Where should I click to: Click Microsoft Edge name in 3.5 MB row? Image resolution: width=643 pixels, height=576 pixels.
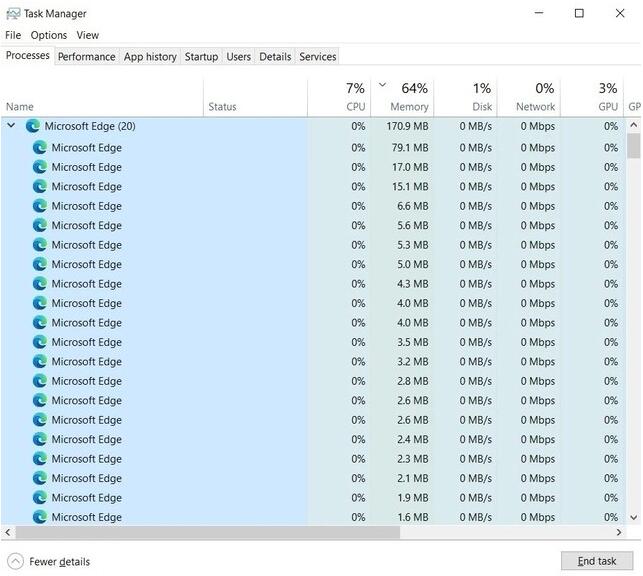pyautogui.click(x=87, y=342)
